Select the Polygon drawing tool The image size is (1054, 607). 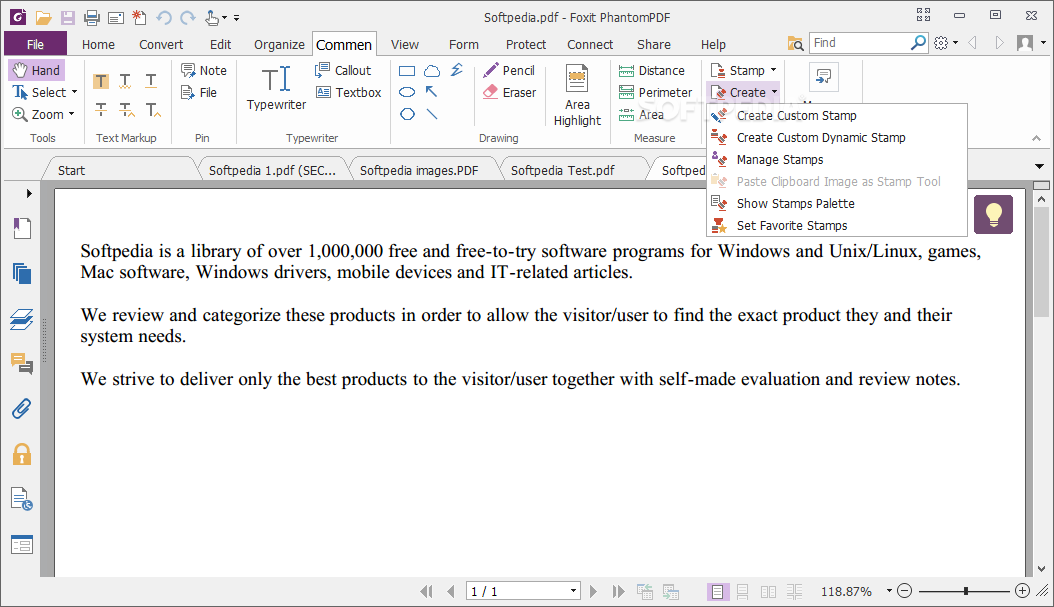(x=407, y=114)
